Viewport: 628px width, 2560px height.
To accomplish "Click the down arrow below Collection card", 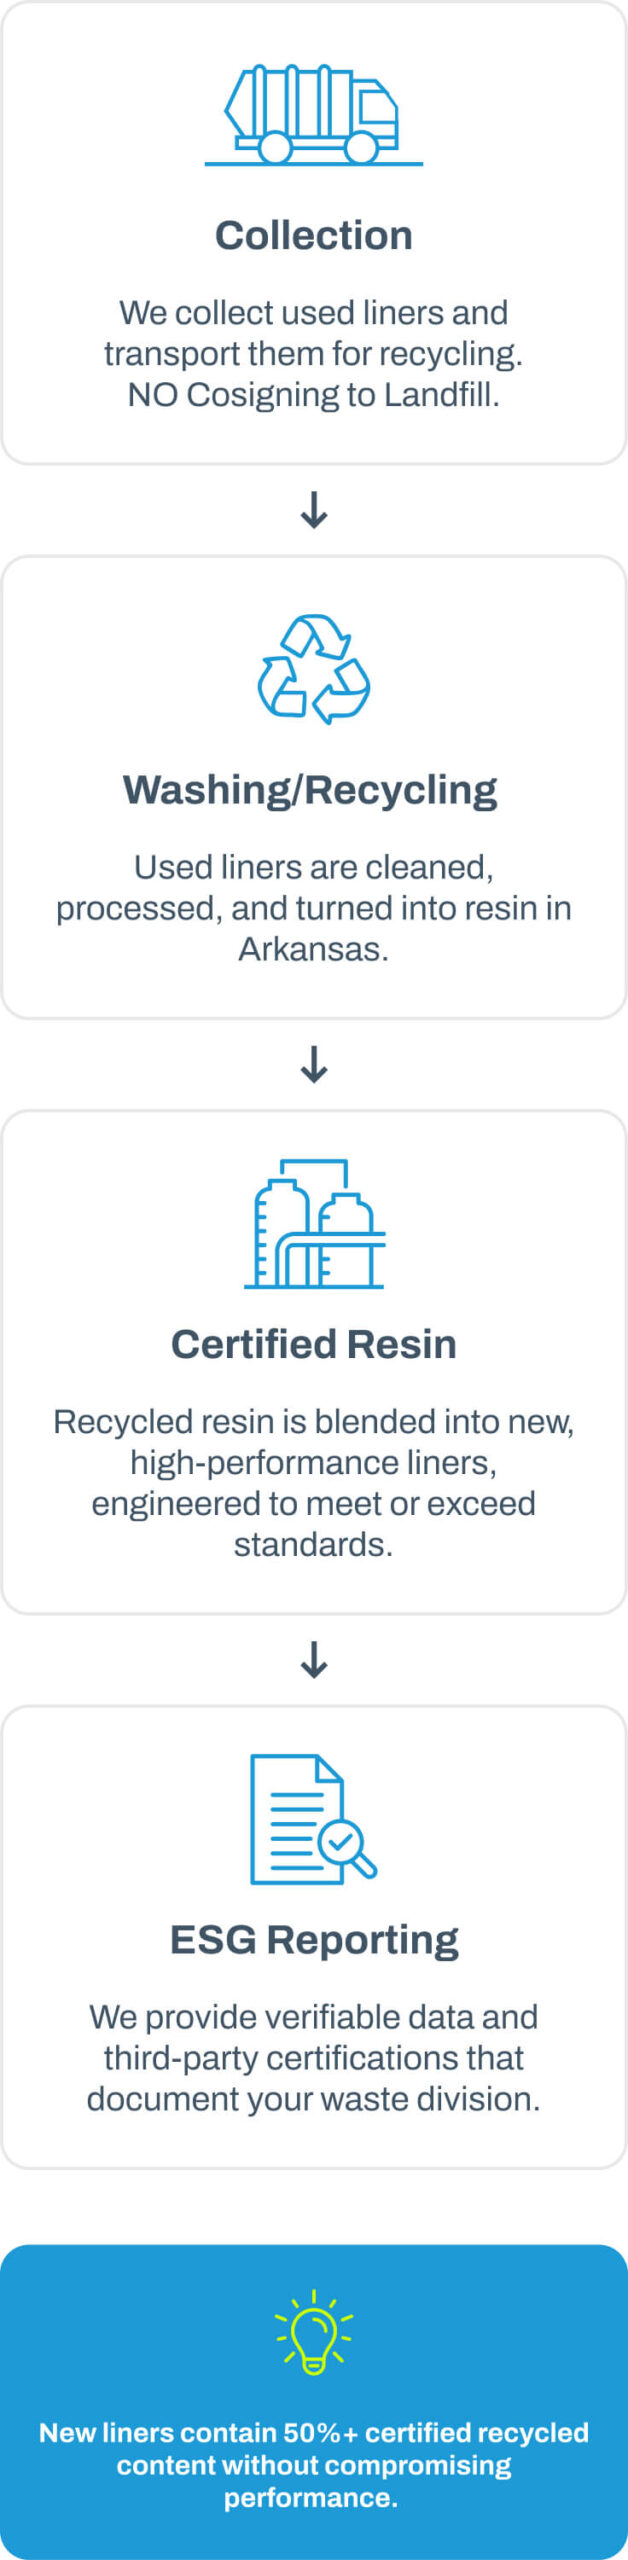I will 314,510.
